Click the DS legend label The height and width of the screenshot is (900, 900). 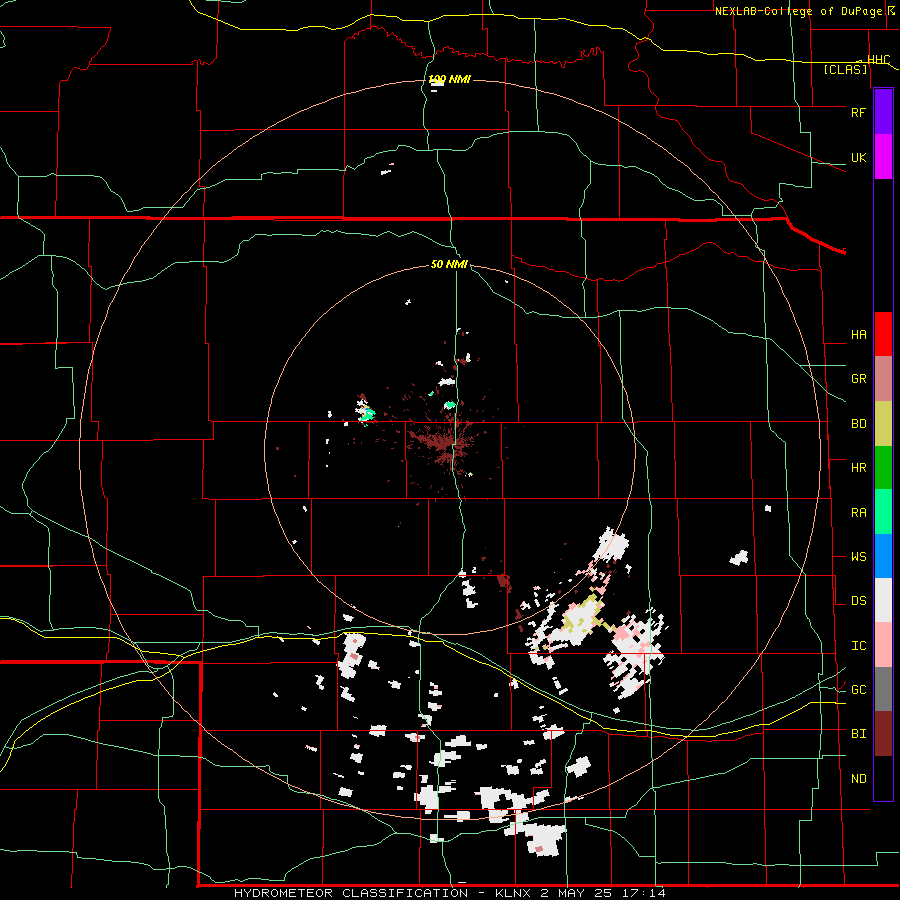click(x=858, y=600)
